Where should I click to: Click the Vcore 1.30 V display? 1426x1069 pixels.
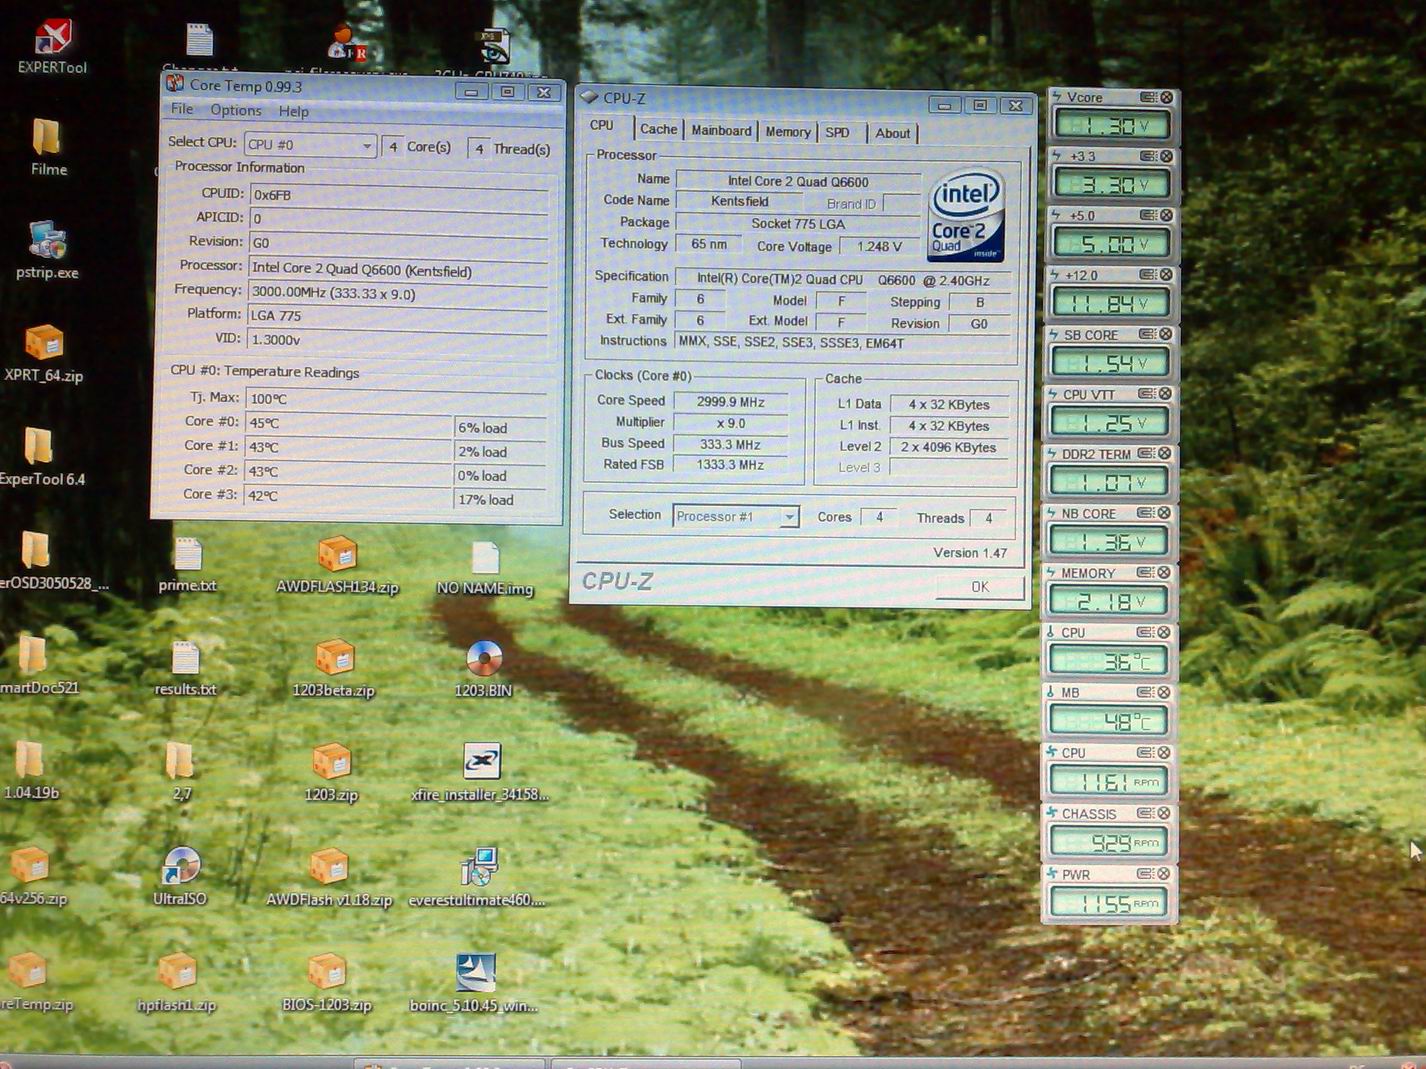[x=1111, y=126]
